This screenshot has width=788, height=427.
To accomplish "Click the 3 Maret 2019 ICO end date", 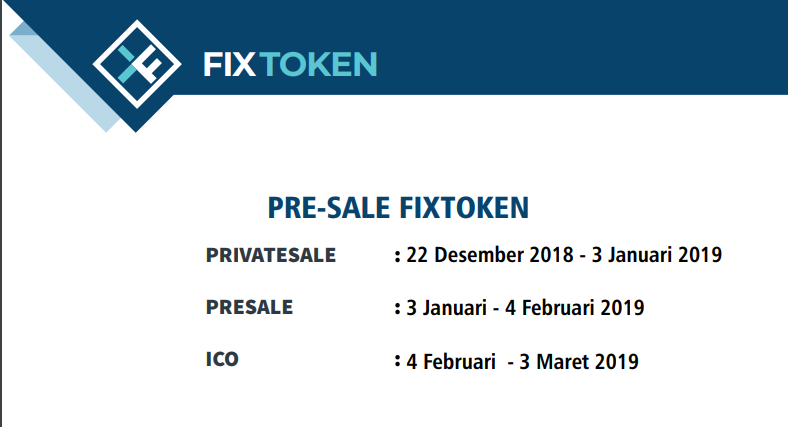I will pyautogui.click(x=578, y=362).
